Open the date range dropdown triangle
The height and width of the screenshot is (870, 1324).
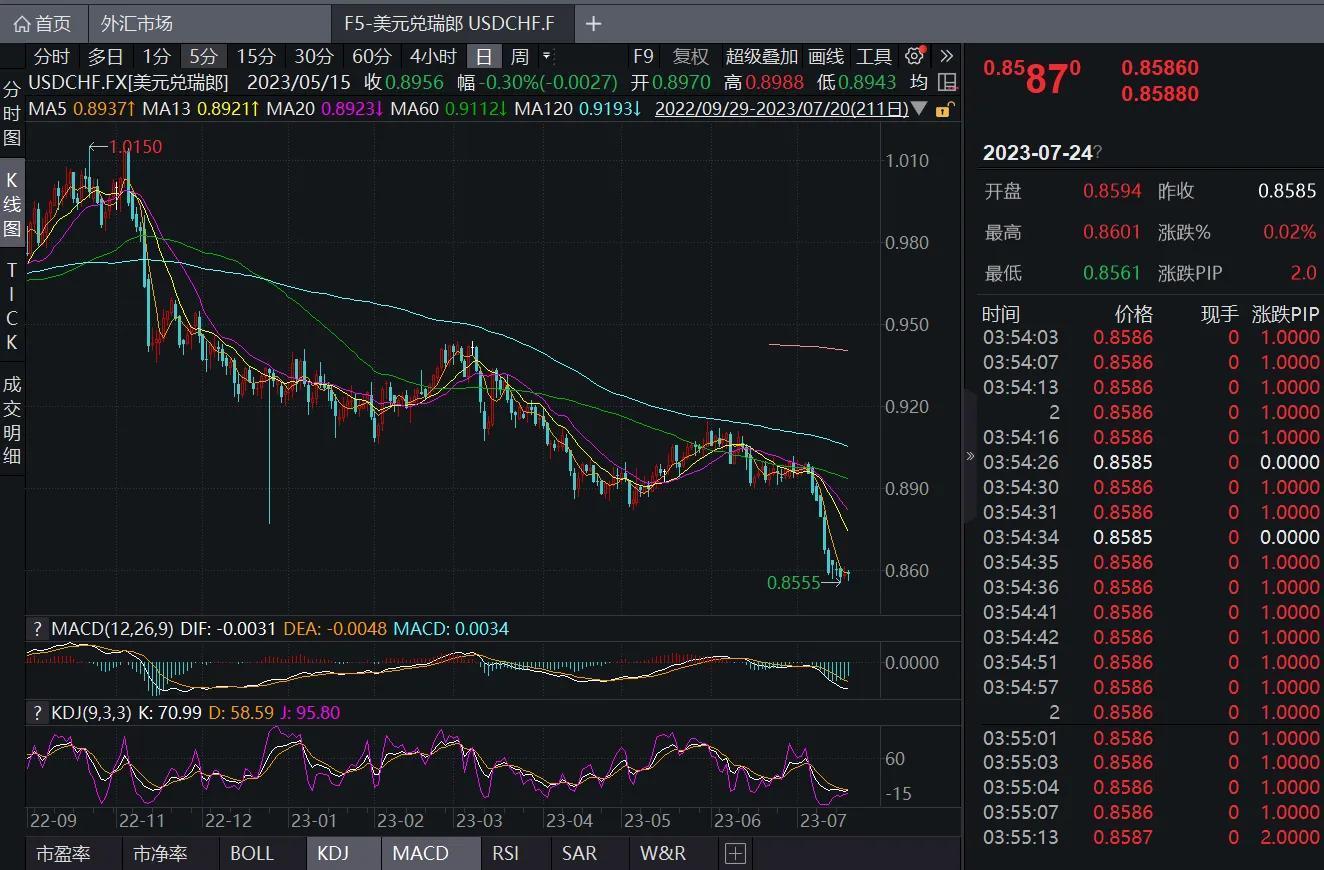coord(920,109)
